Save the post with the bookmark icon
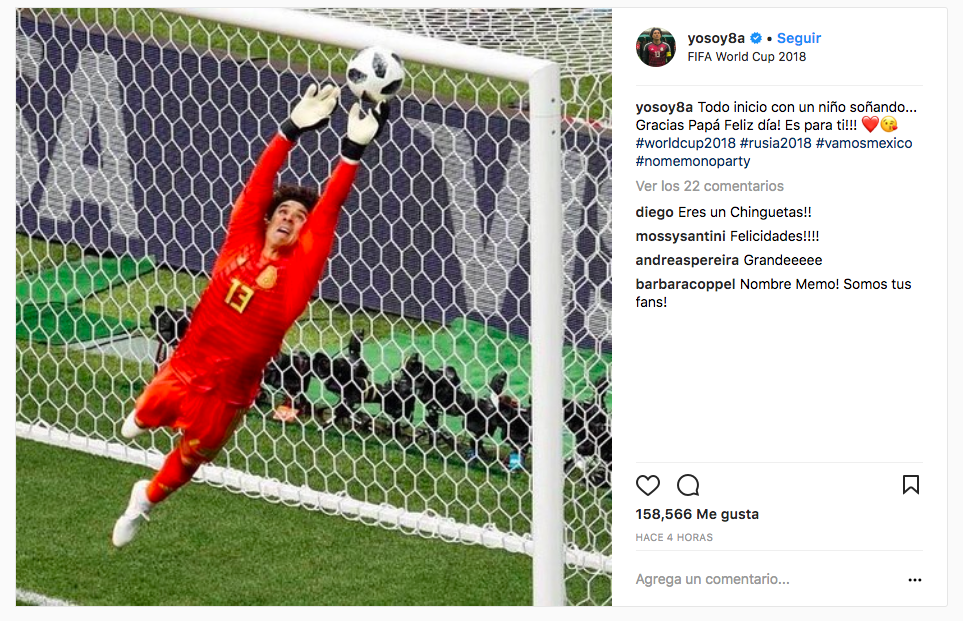This screenshot has width=963, height=621. (911, 485)
